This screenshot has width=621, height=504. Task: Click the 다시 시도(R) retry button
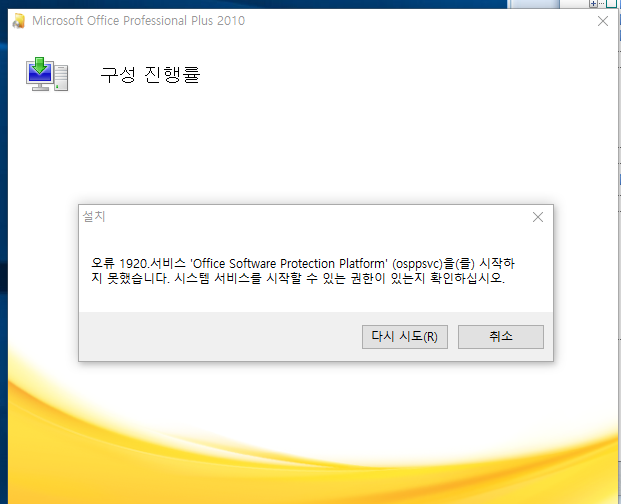[x=404, y=337]
